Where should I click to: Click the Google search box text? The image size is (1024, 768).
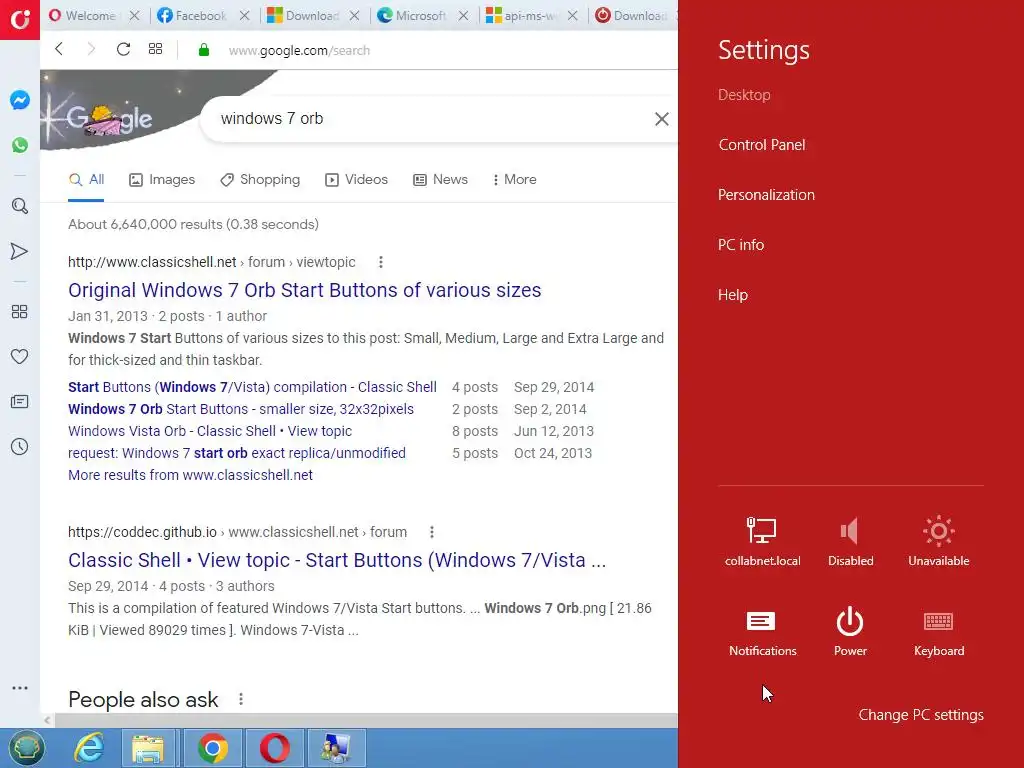pyautogui.click(x=272, y=119)
